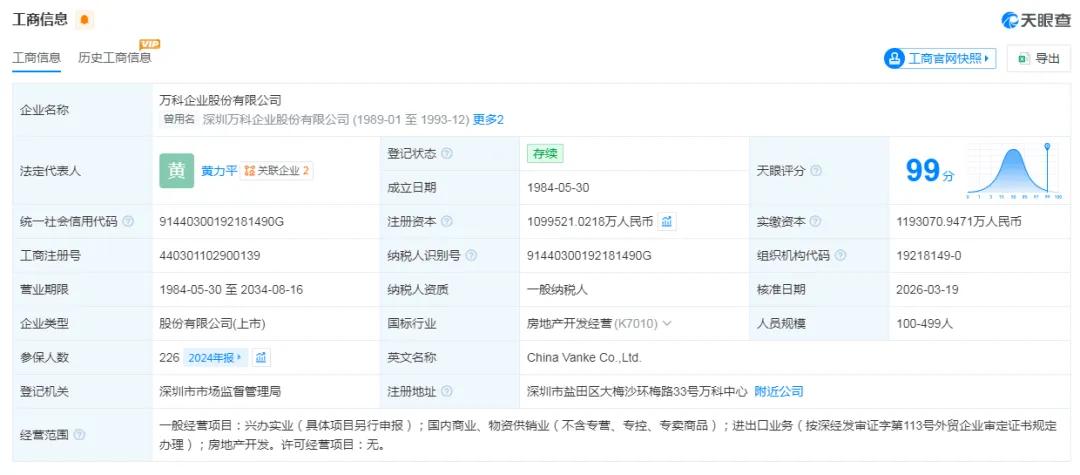This screenshot has height=475, width=1080.
Task: Open 附近公司 link
Action: click(x=778, y=392)
